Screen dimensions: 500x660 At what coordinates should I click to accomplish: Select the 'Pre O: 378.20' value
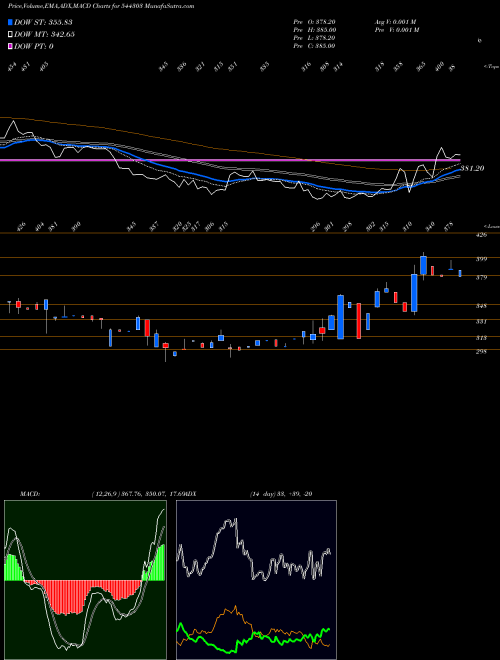click(x=314, y=22)
